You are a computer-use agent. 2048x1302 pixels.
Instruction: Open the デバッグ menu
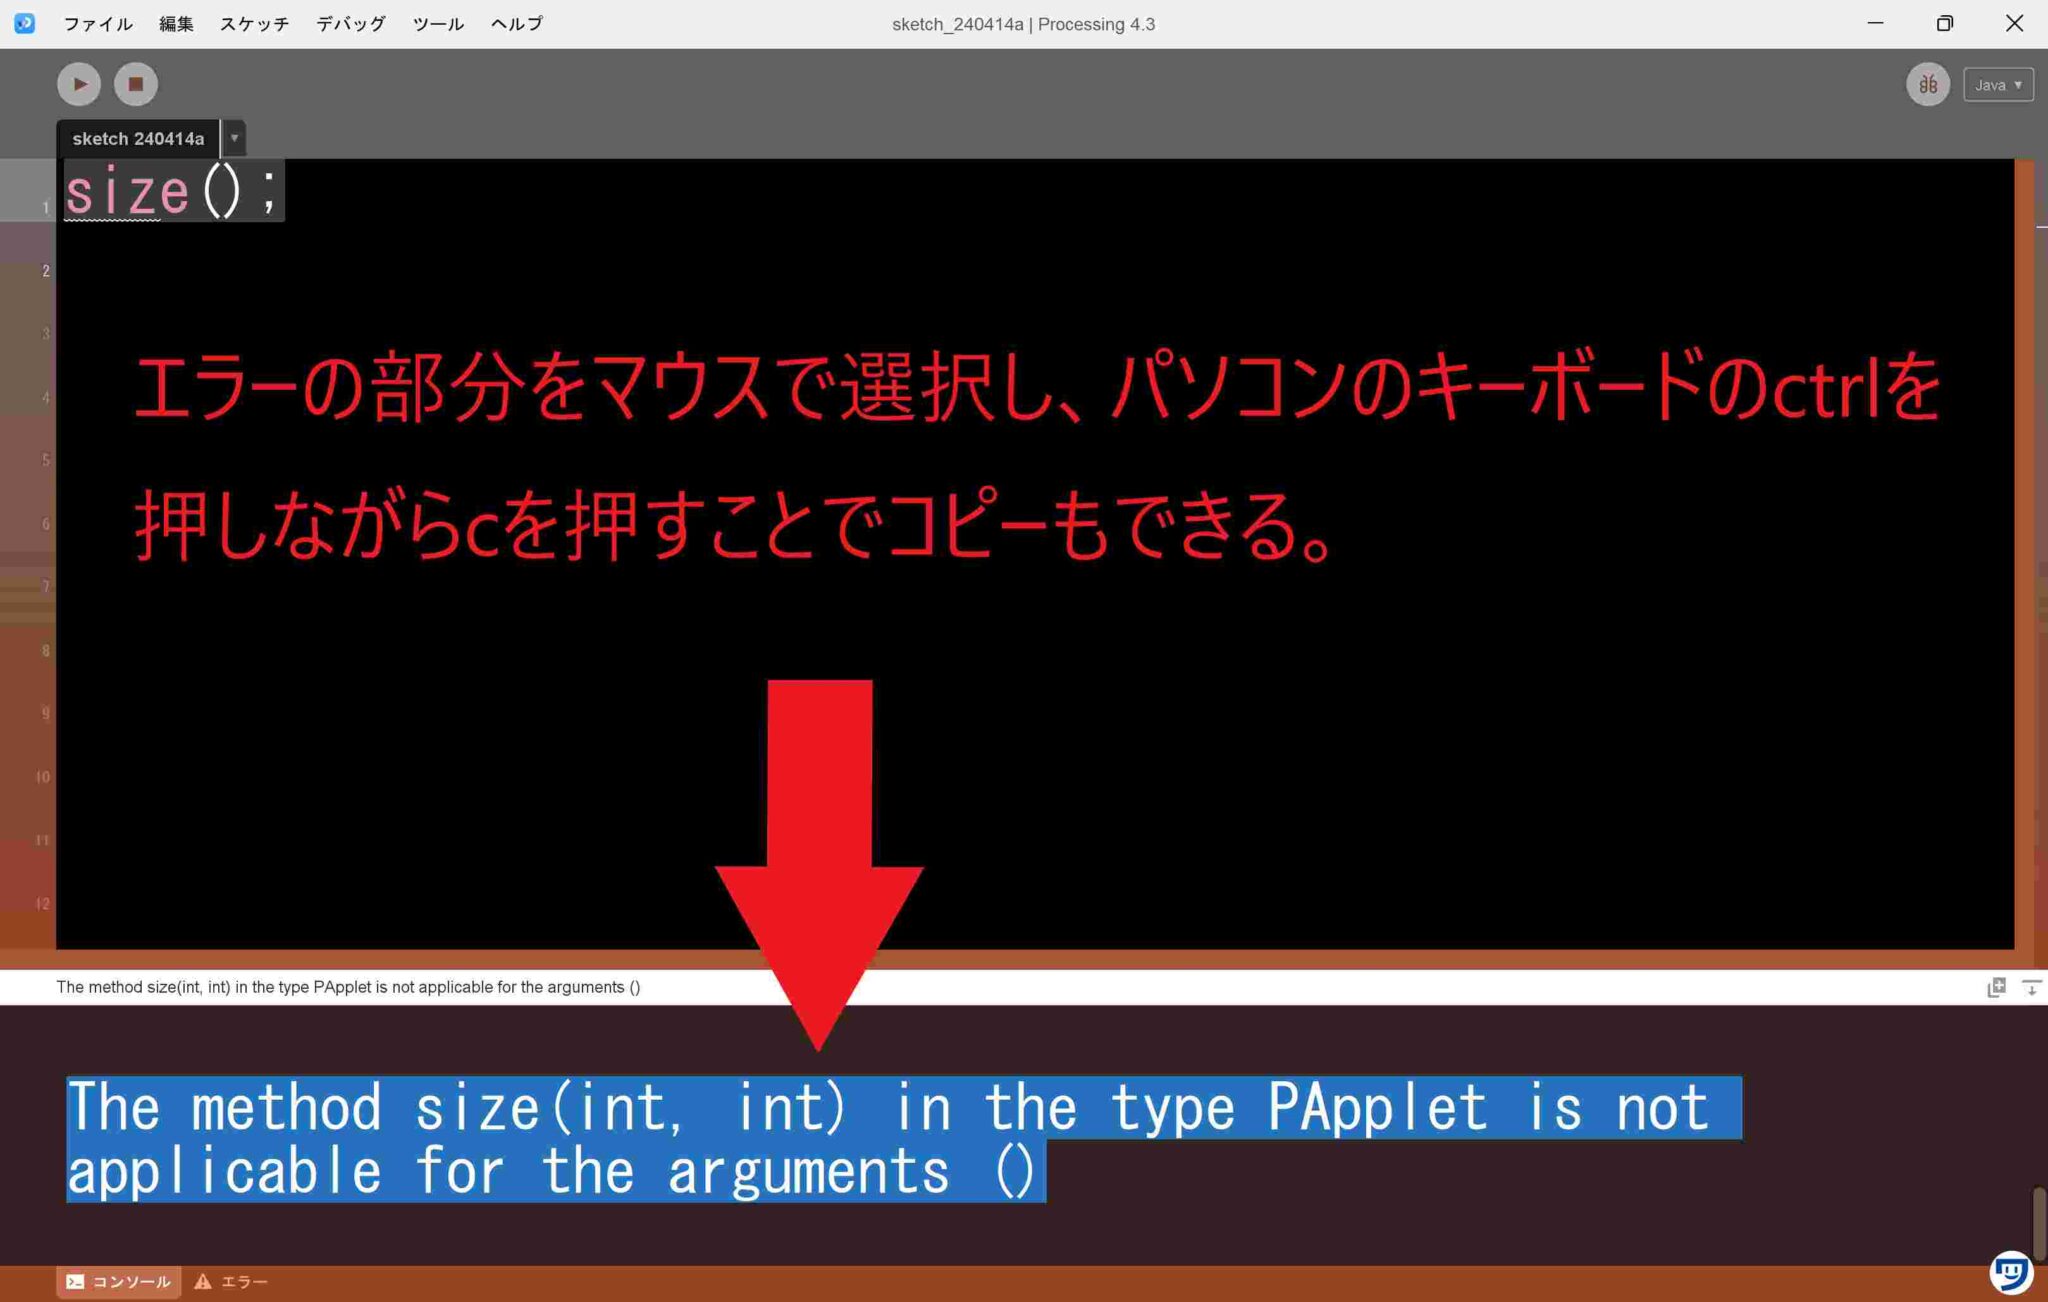click(348, 23)
